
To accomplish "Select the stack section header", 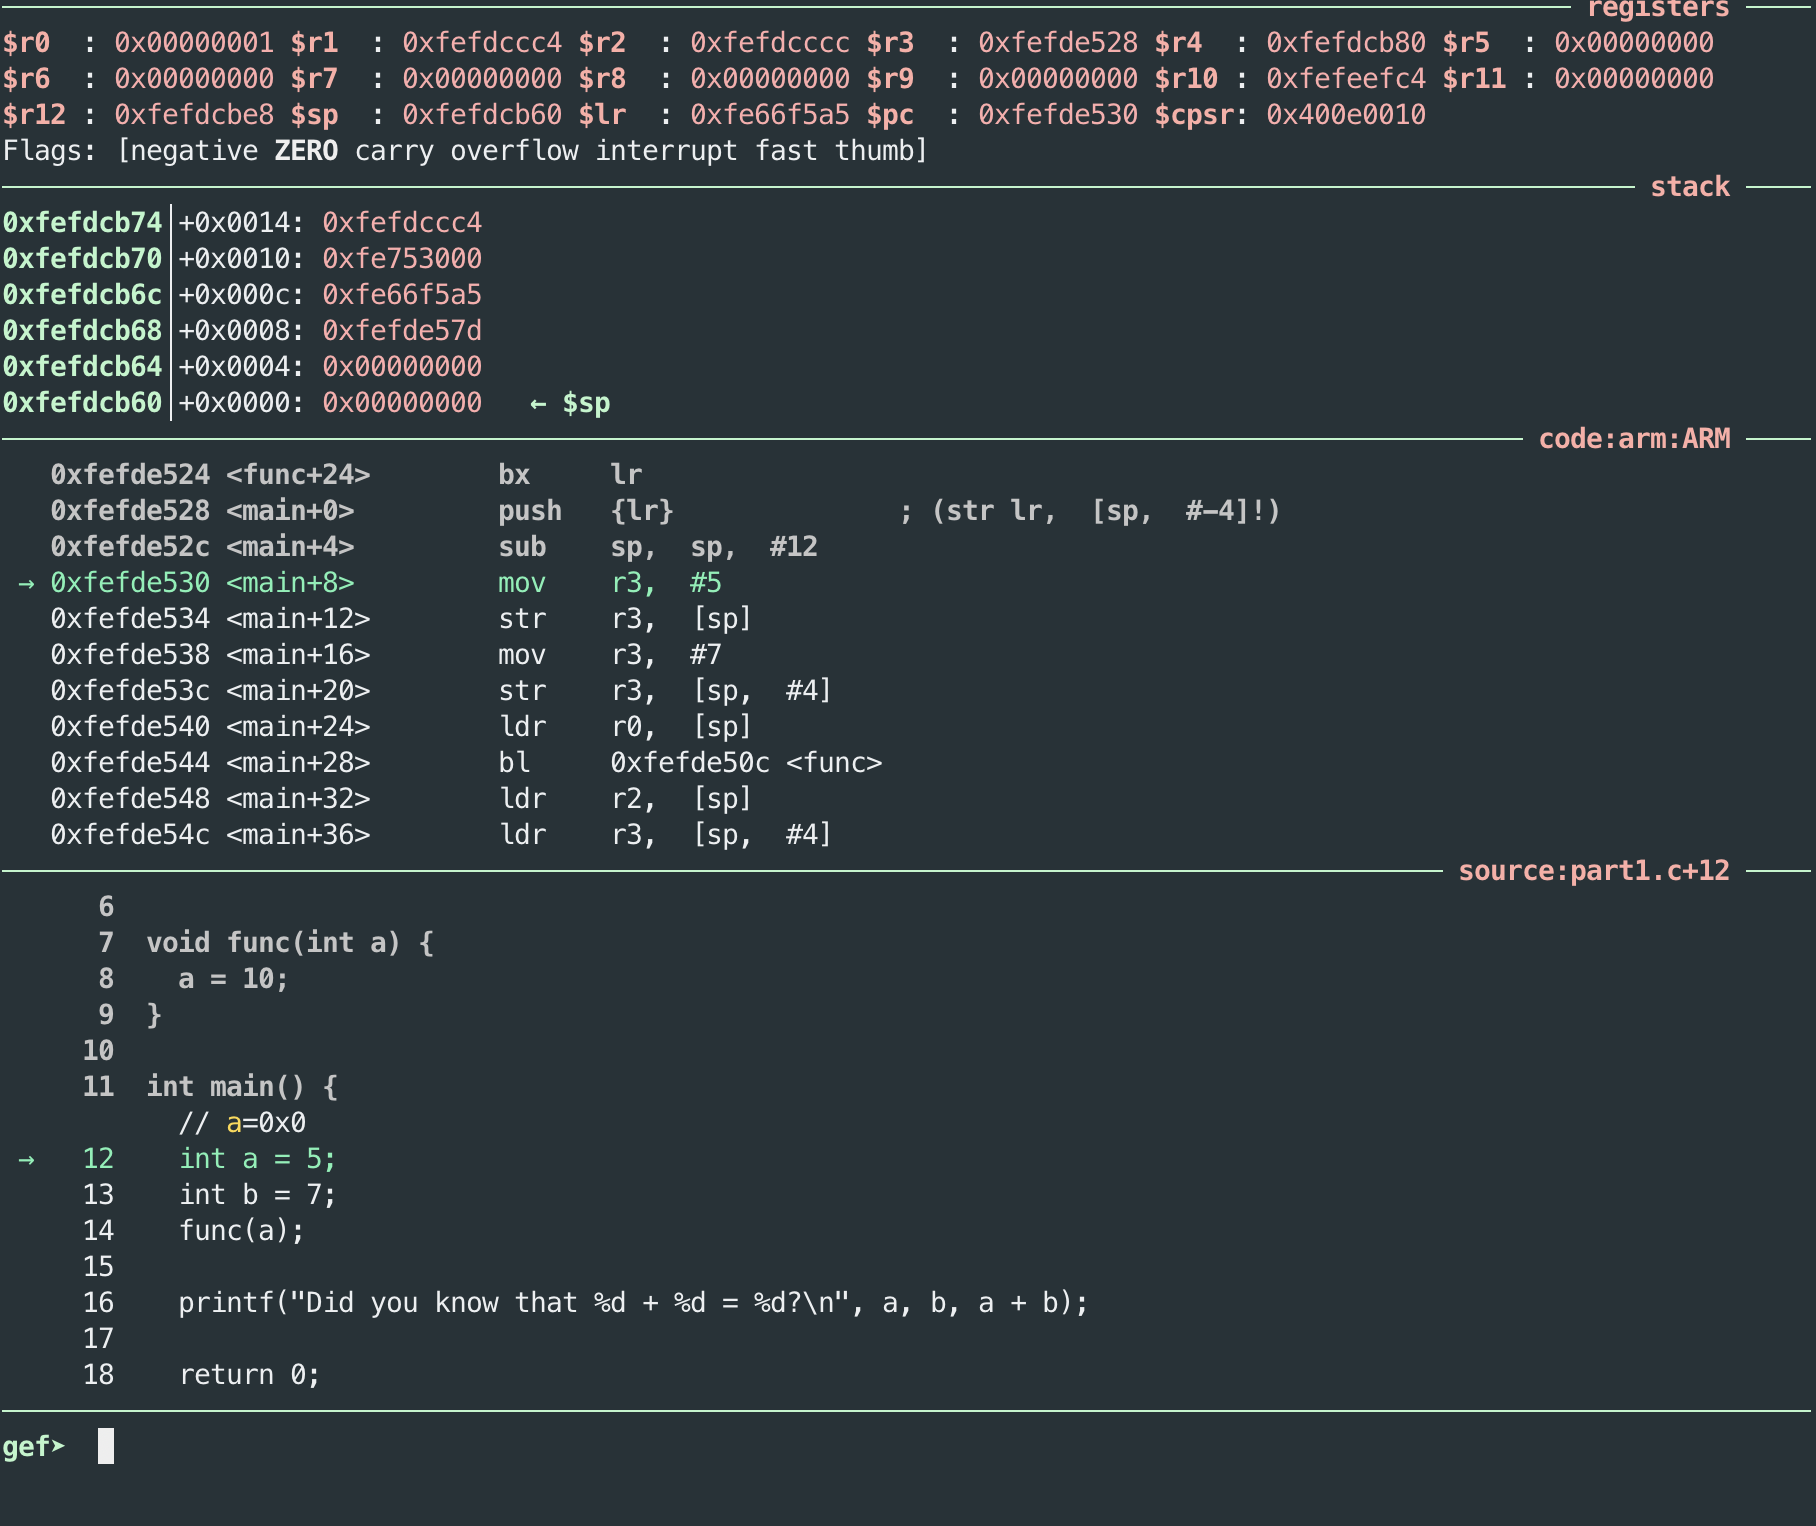I will point(1689,187).
